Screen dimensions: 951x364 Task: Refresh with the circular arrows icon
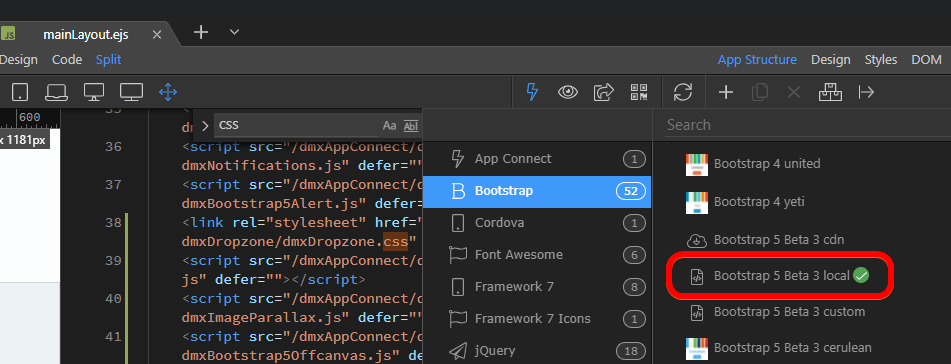click(683, 92)
